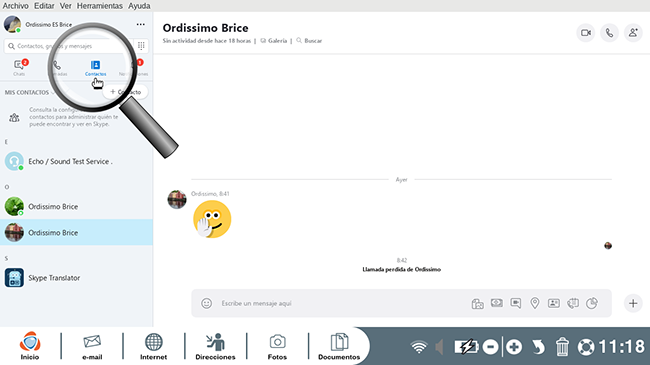This screenshot has width=650, height=365.
Task: Open the Ver menu
Action: pos(65,6)
